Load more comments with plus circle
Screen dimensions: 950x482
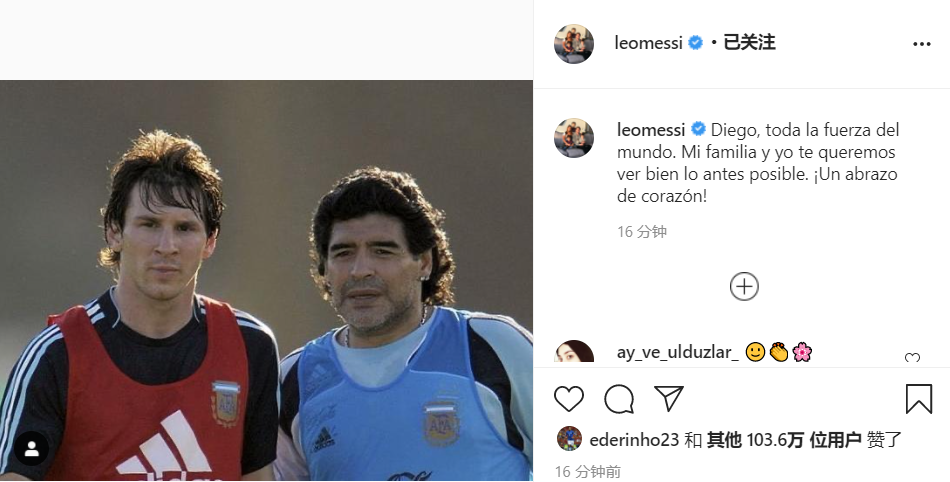(744, 287)
